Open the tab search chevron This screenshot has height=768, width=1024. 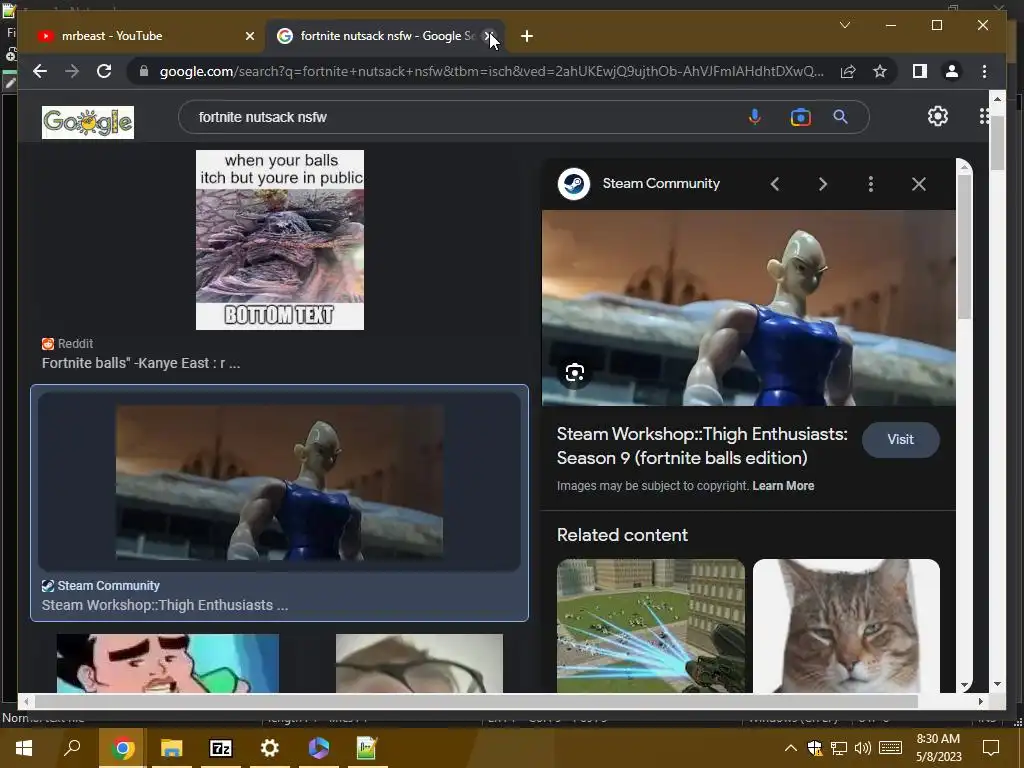click(845, 25)
